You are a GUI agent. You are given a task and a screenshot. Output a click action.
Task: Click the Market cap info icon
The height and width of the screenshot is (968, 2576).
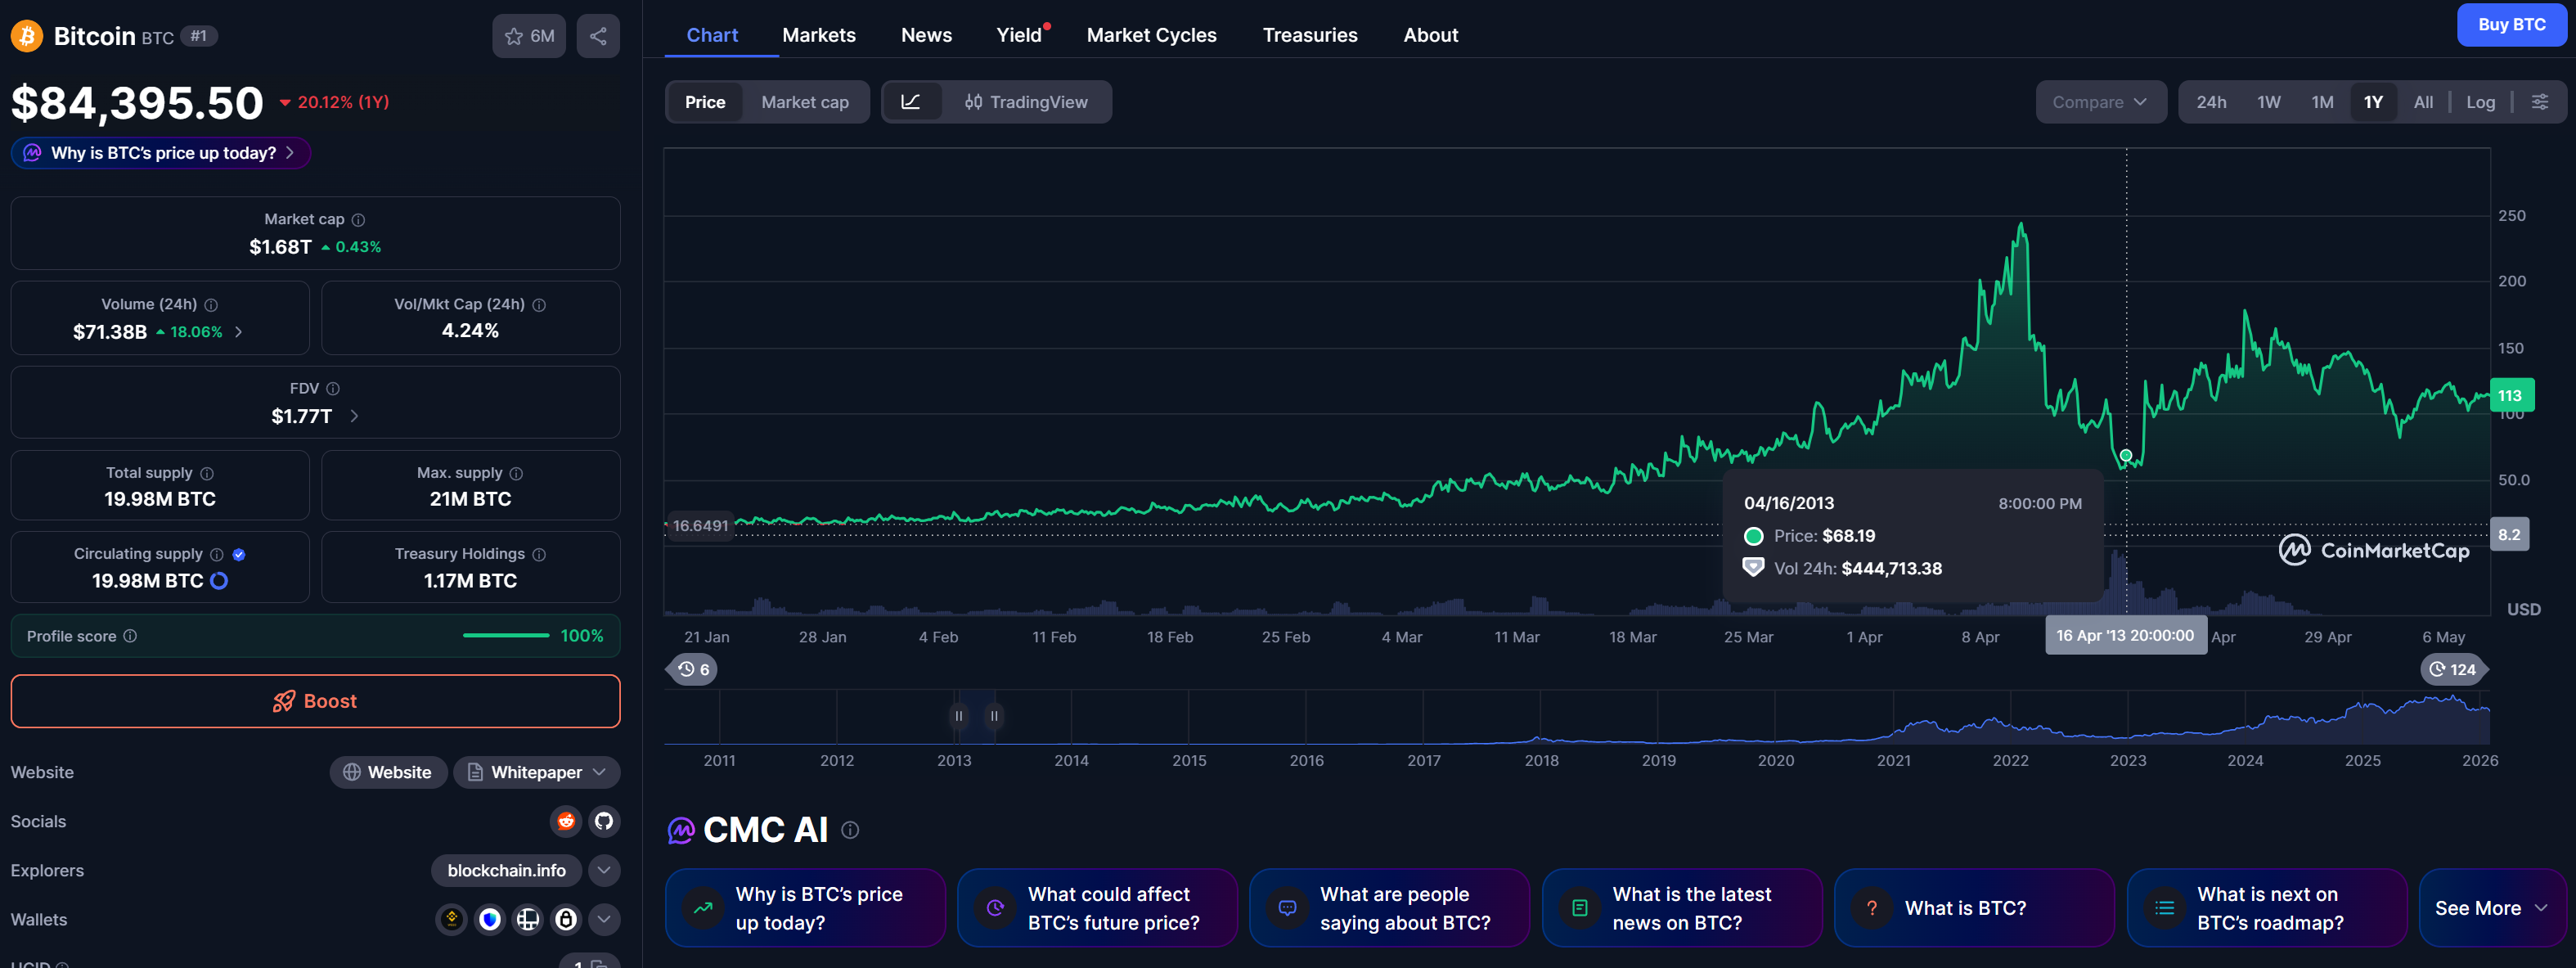(x=358, y=220)
